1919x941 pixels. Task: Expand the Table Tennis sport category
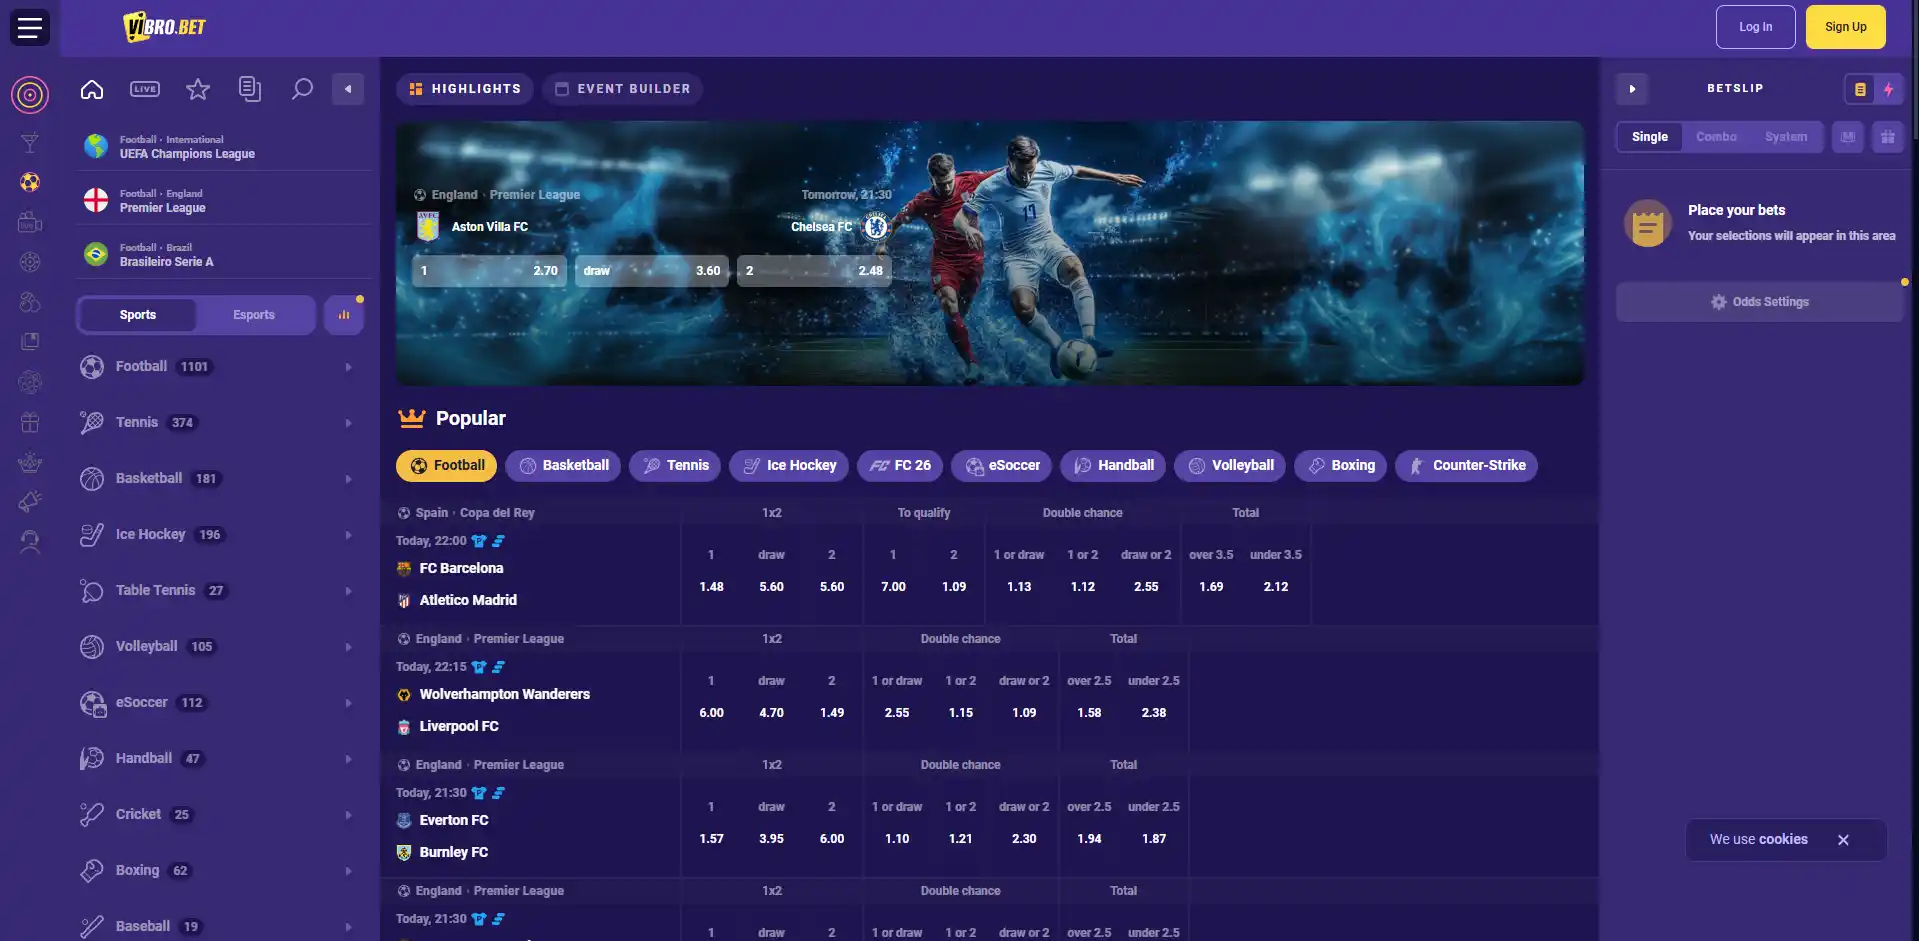pos(218,591)
